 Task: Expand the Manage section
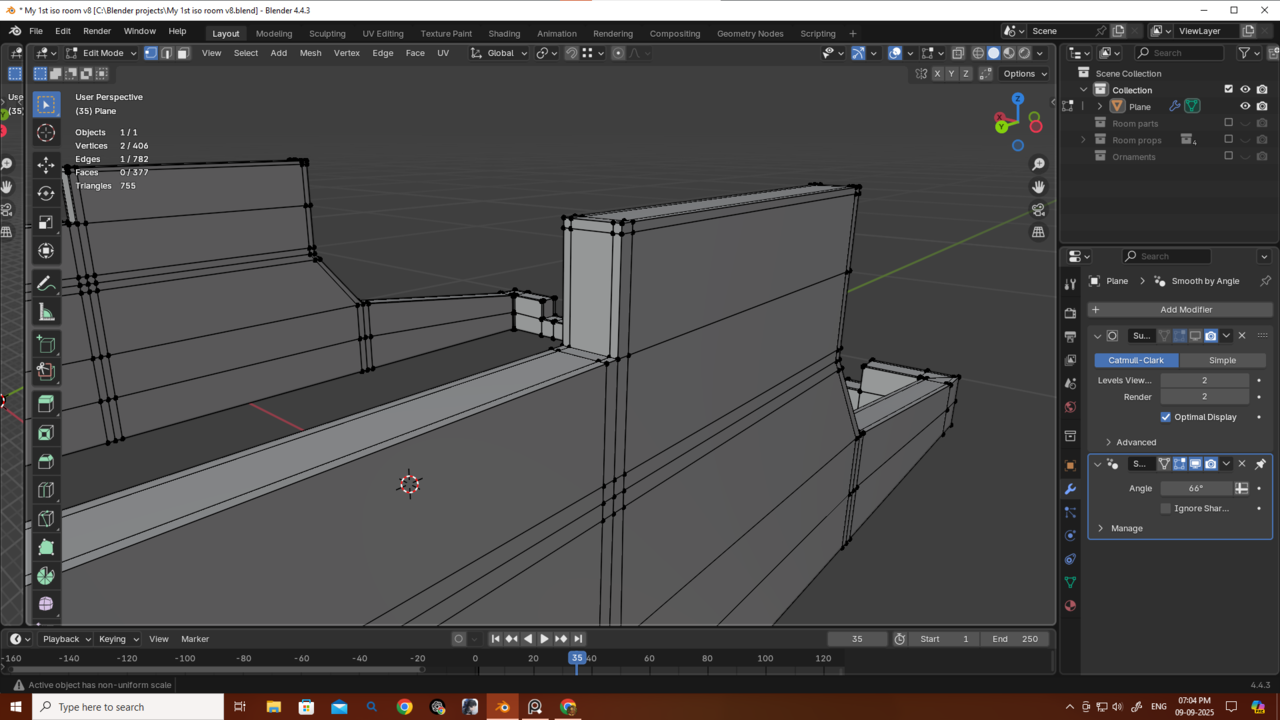pos(1126,528)
